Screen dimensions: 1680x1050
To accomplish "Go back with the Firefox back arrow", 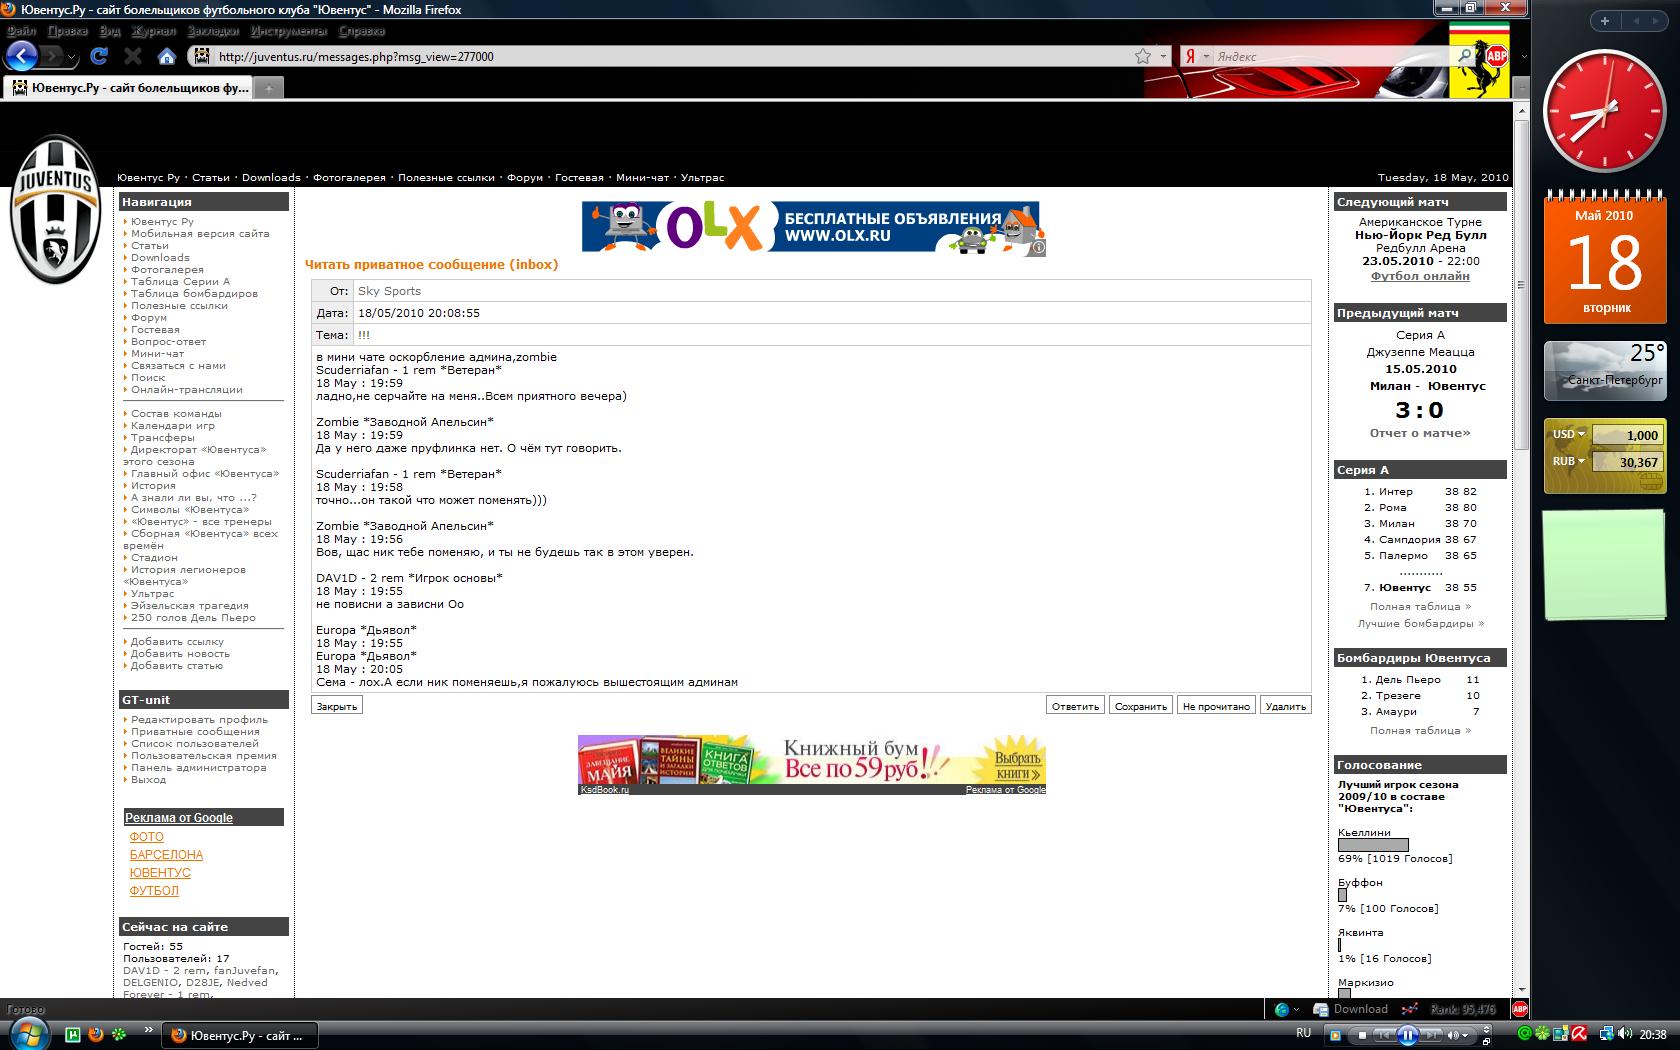I will click(x=22, y=56).
